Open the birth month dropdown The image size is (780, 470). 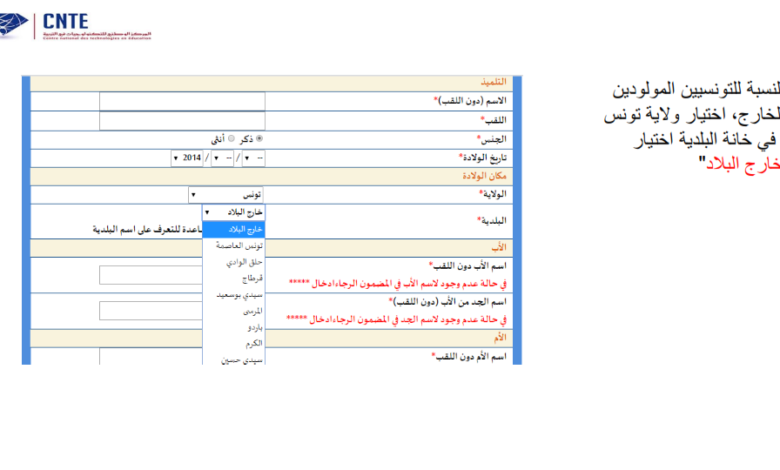tap(222, 158)
